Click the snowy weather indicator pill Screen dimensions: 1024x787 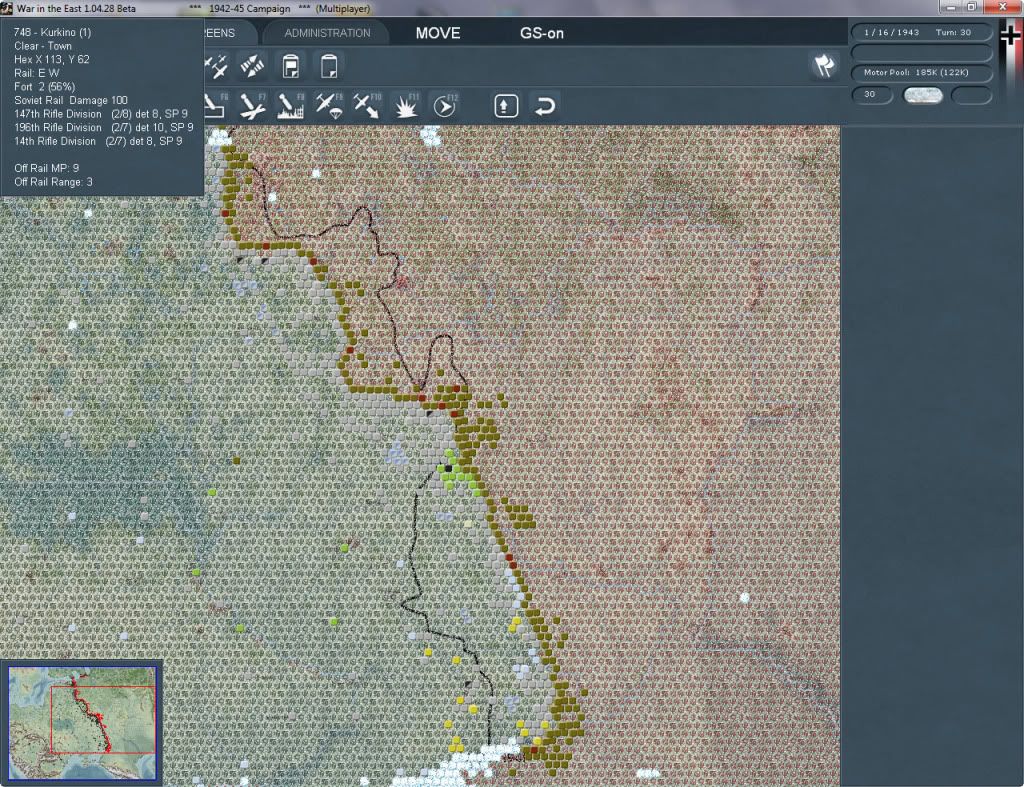click(x=922, y=95)
